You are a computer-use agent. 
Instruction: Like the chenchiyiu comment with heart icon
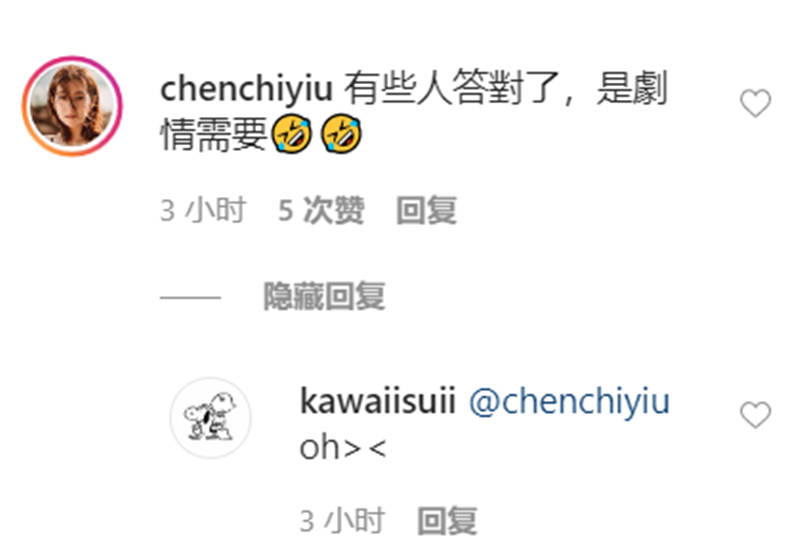click(755, 103)
